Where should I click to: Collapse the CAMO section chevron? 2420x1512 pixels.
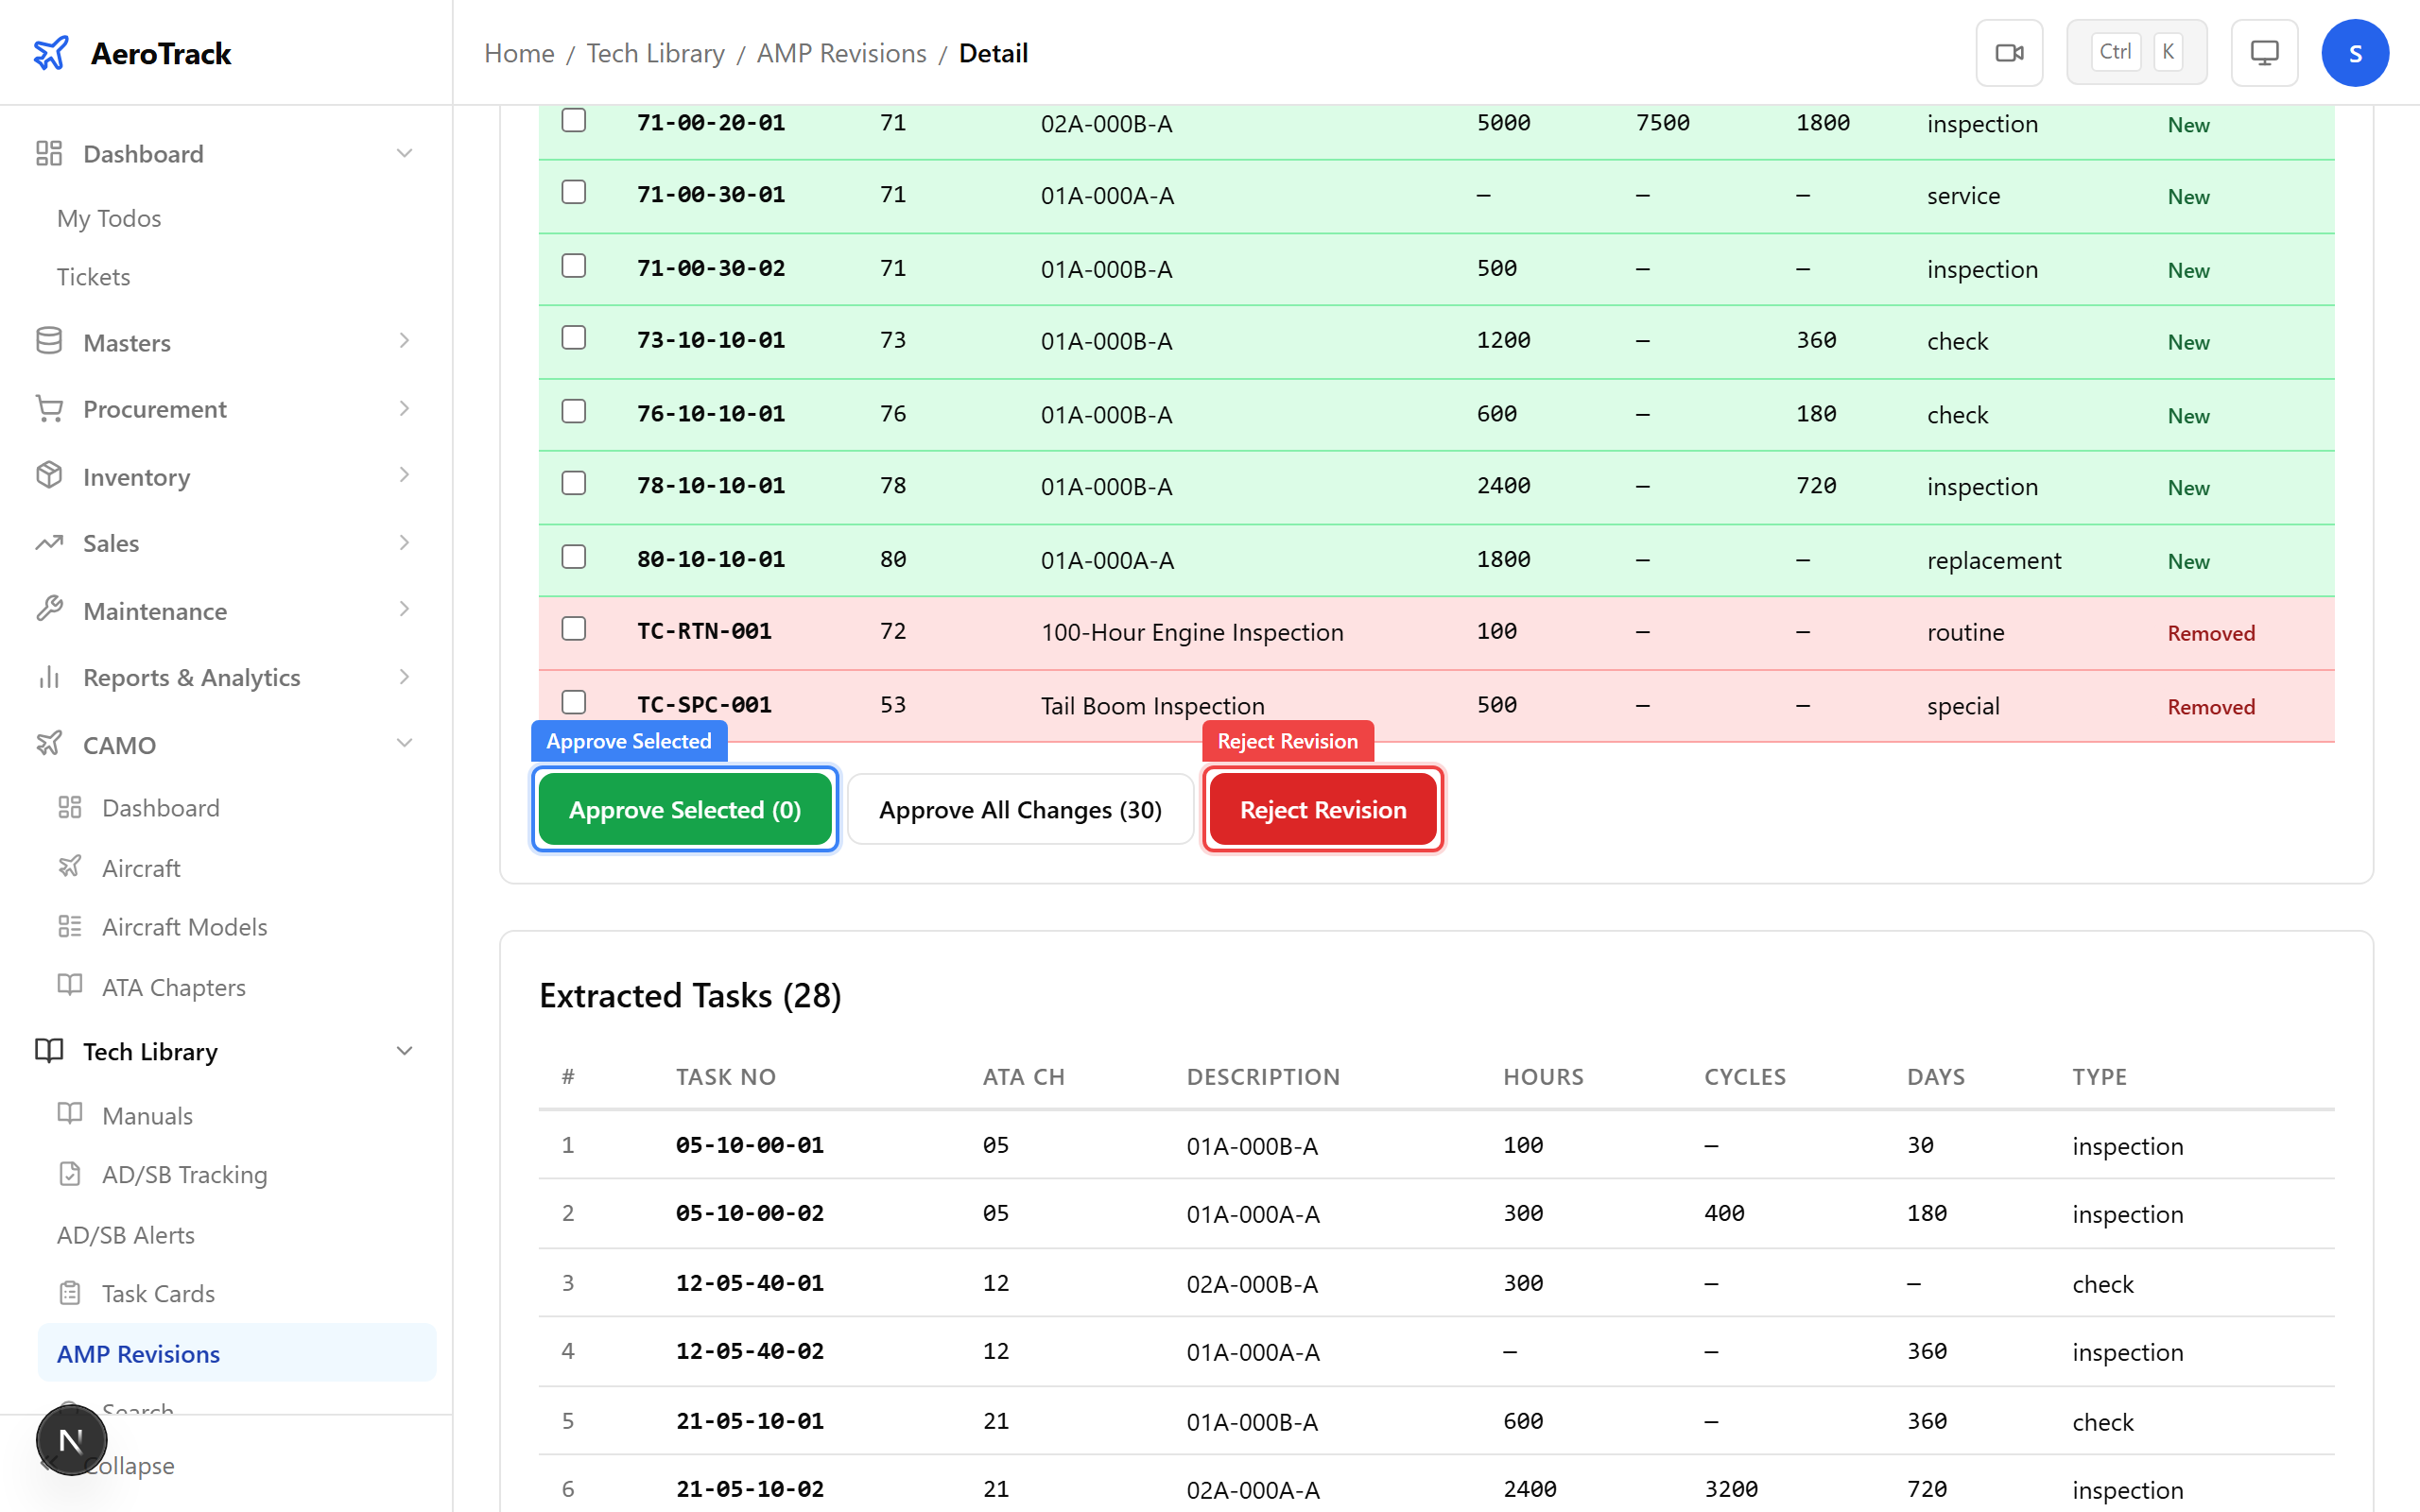(x=404, y=744)
